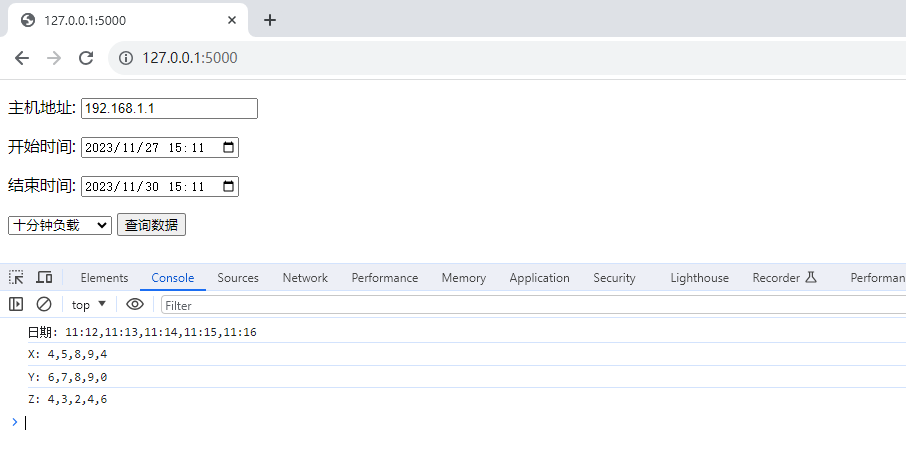The width and height of the screenshot is (906, 449).
Task: Close the 127.0.0.1:5000 browser tab
Action: pyautogui.click(x=232, y=20)
